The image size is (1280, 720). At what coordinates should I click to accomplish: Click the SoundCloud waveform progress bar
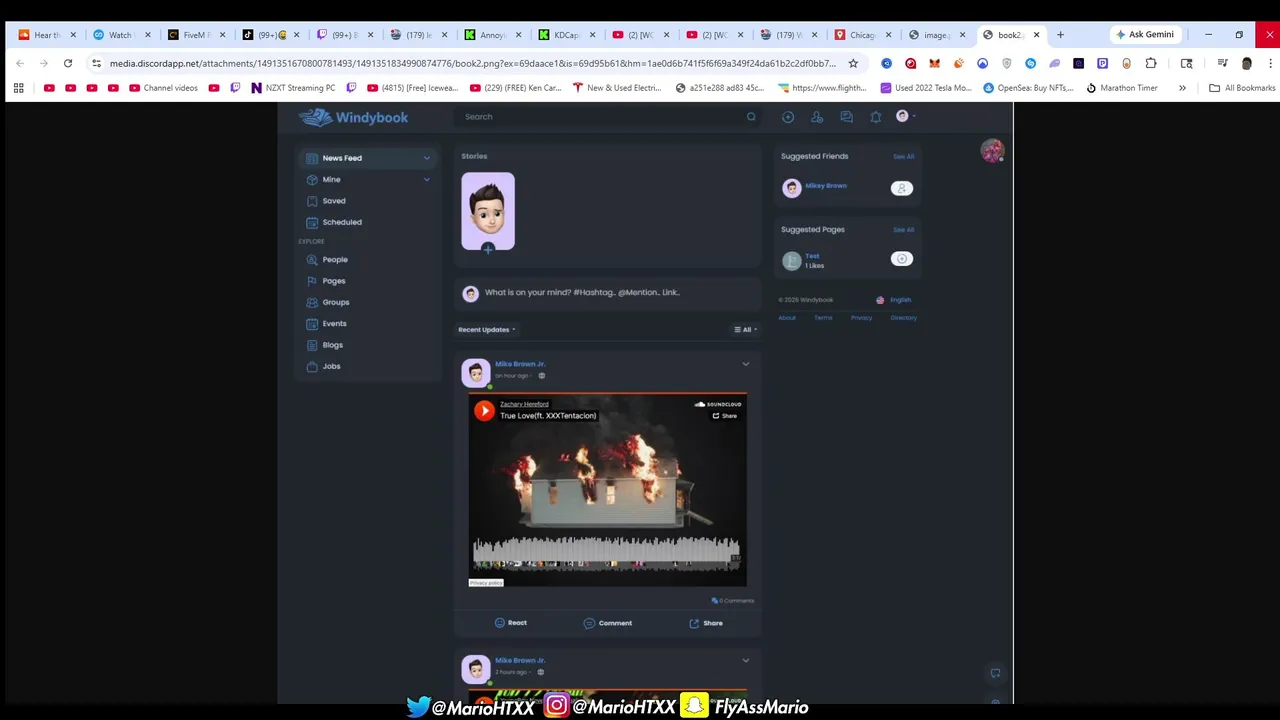pyautogui.click(x=607, y=553)
